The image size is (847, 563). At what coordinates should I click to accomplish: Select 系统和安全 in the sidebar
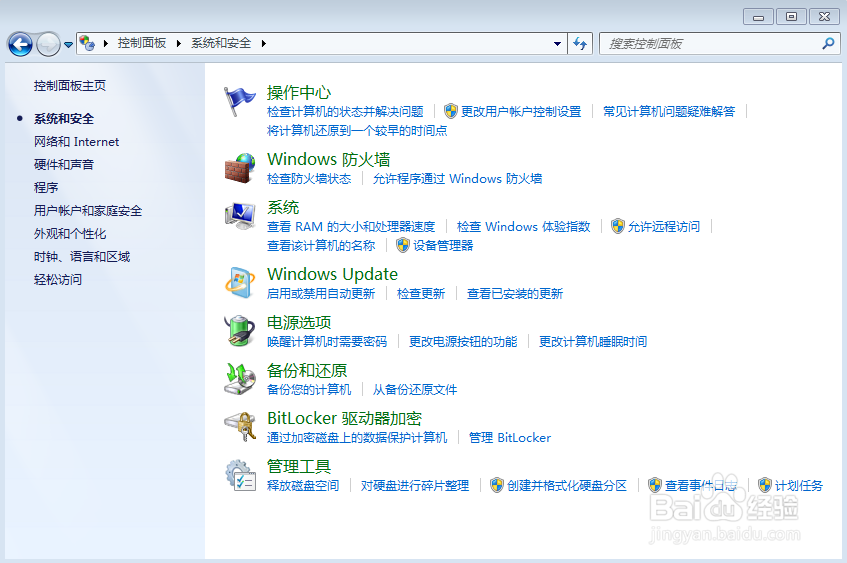64,118
